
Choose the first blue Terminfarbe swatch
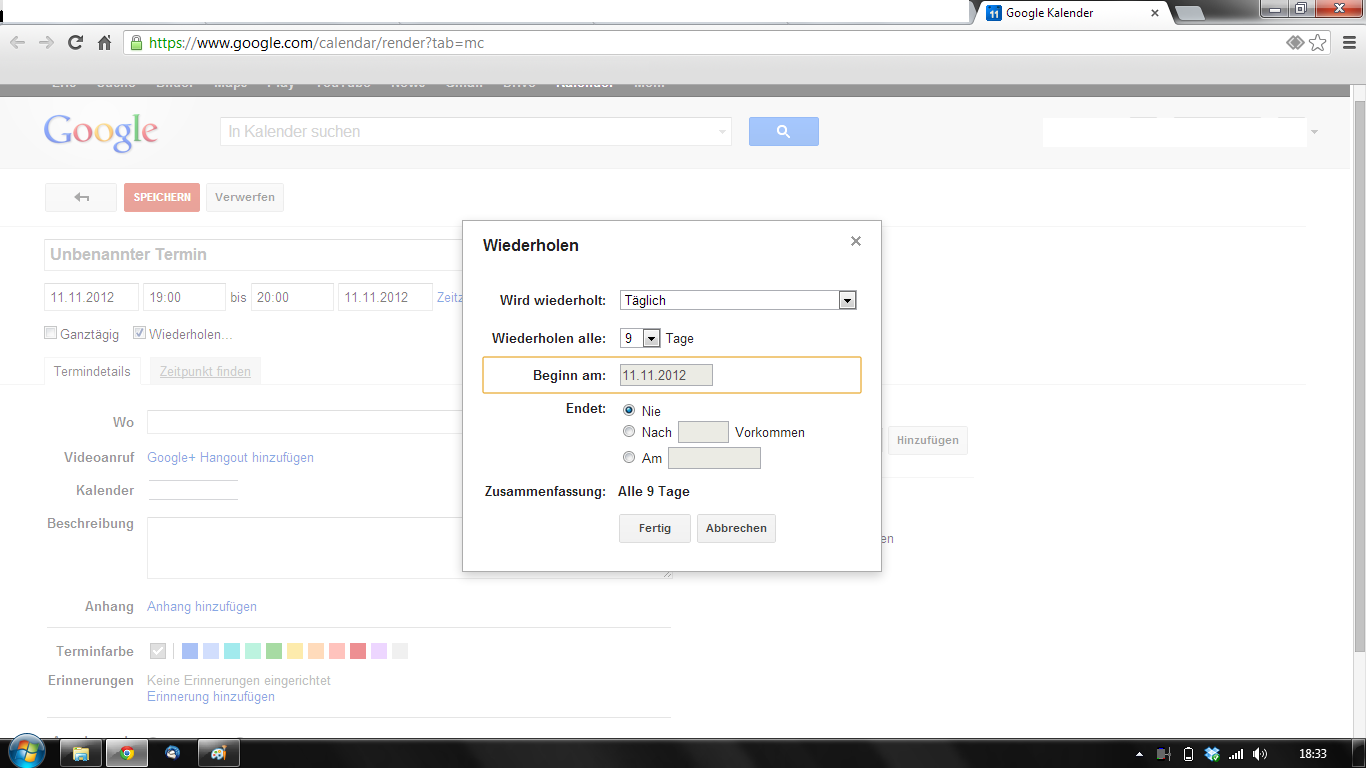(190, 651)
